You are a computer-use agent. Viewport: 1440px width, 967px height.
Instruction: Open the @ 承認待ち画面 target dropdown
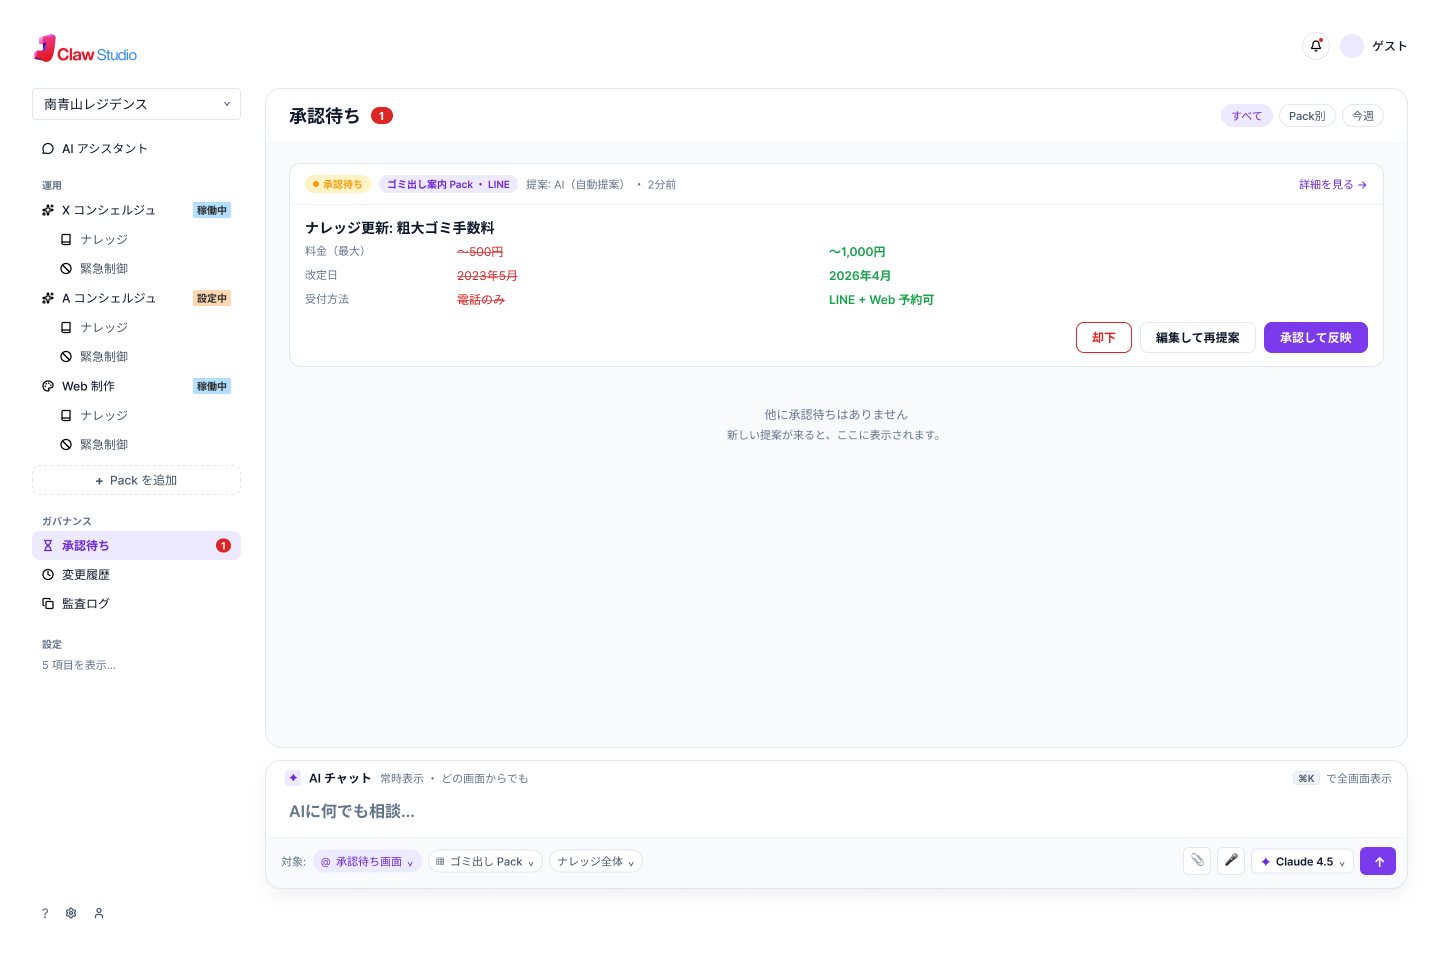point(367,862)
